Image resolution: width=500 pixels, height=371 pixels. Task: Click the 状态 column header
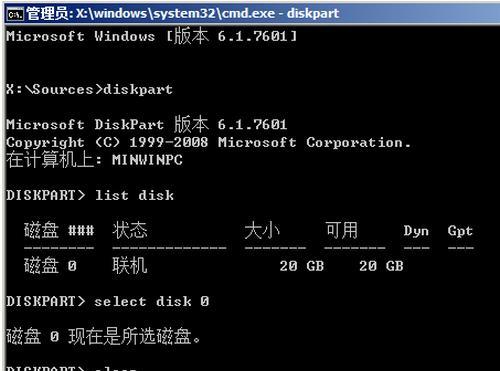130,230
